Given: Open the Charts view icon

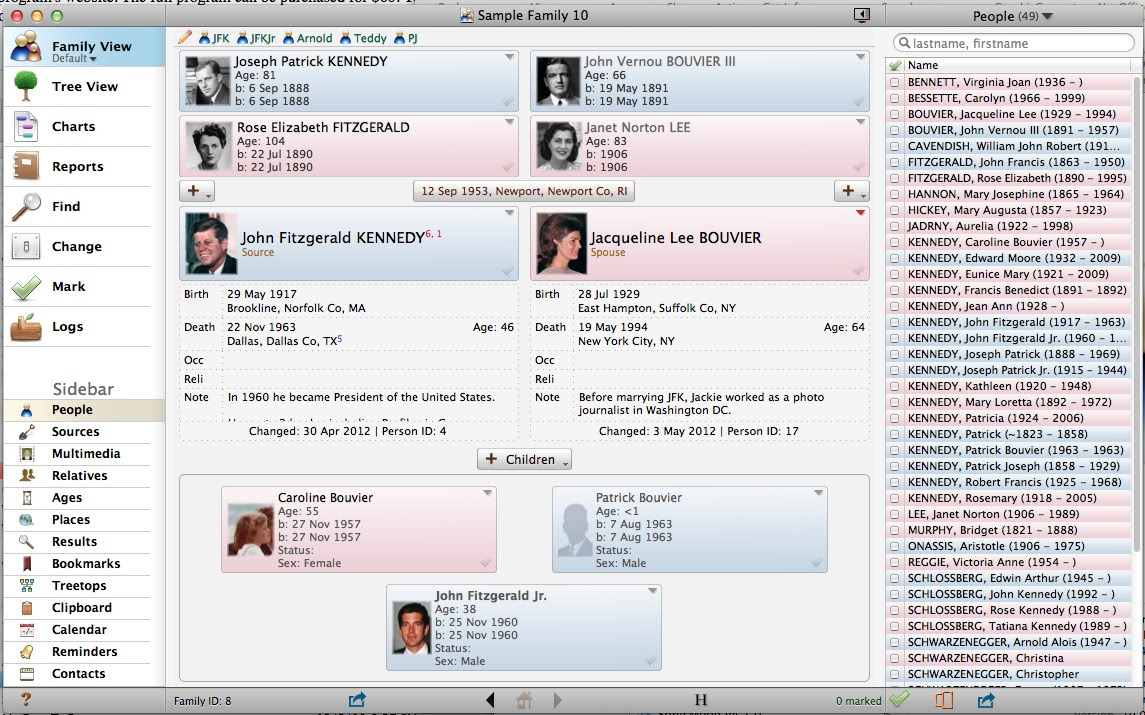Looking at the screenshot, I should tap(26, 126).
